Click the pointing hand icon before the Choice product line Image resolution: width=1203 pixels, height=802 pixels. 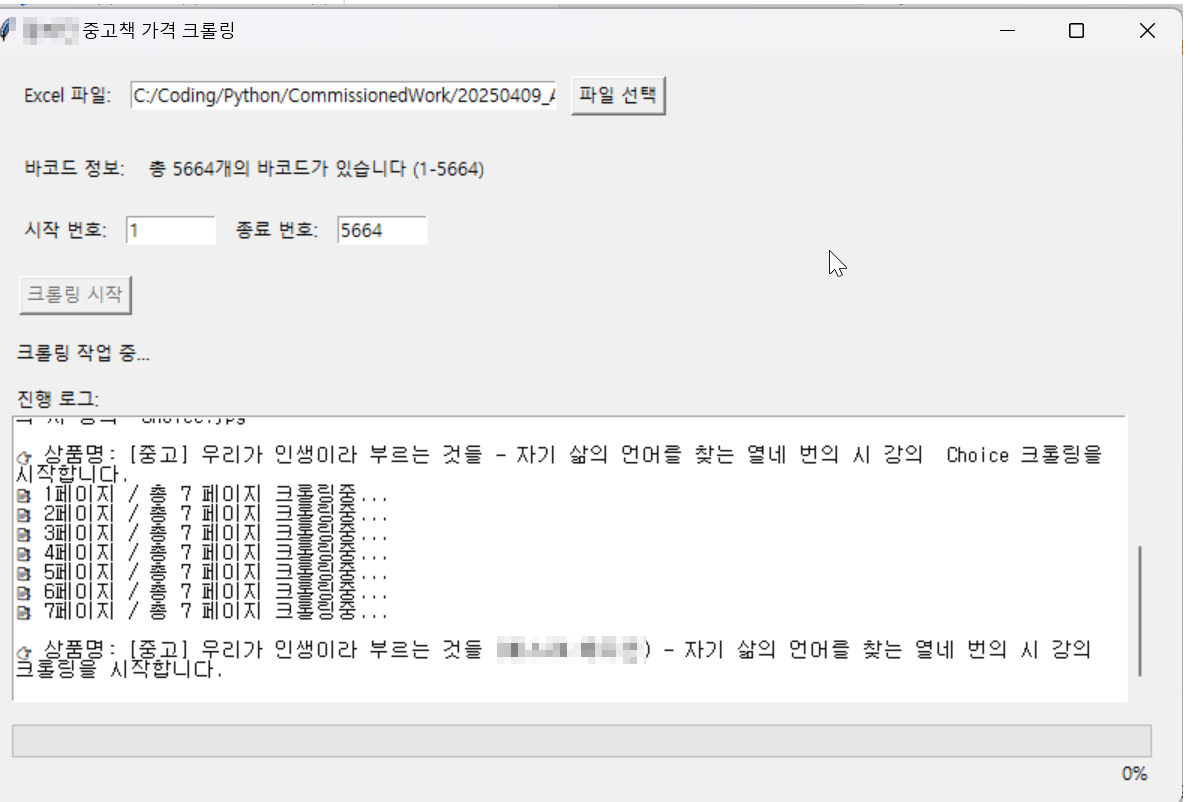24,457
